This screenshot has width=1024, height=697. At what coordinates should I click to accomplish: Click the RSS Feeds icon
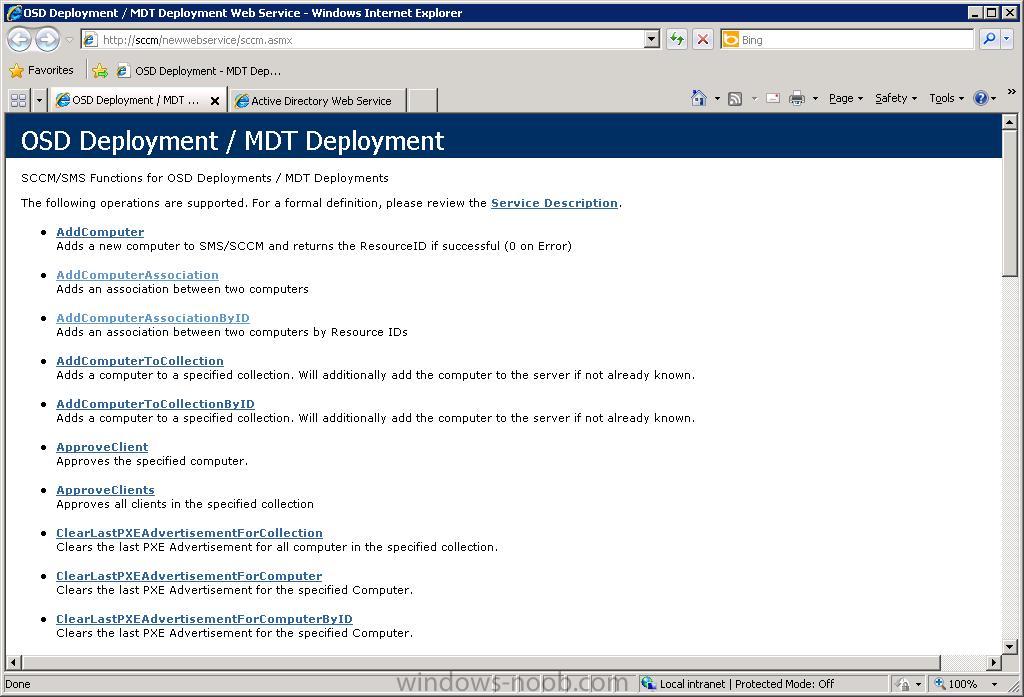(x=735, y=99)
